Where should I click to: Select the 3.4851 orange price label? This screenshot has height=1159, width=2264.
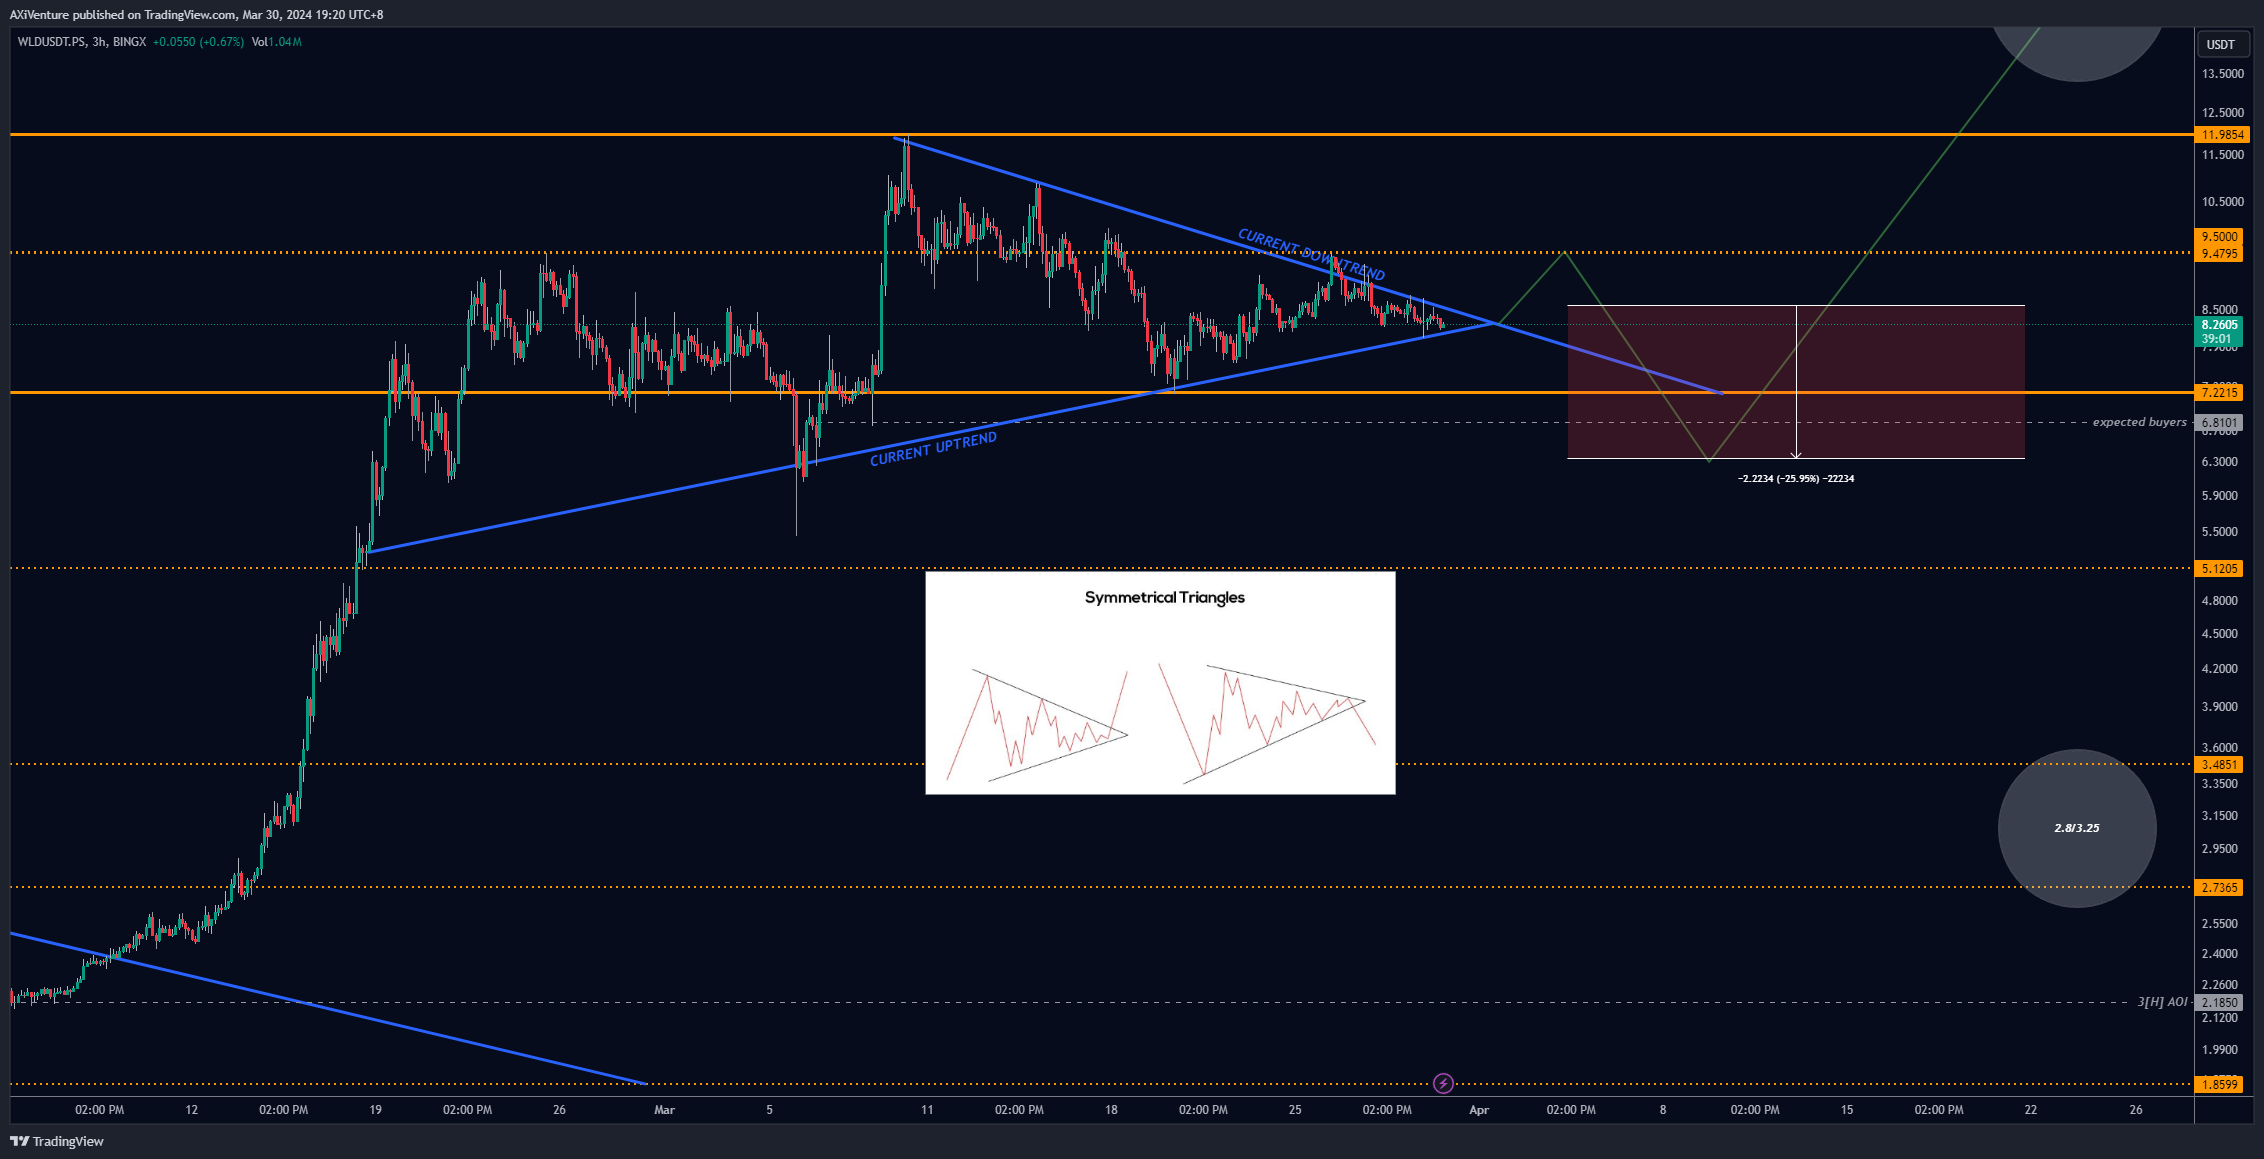pyautogui.click(x=2219, y=764)
